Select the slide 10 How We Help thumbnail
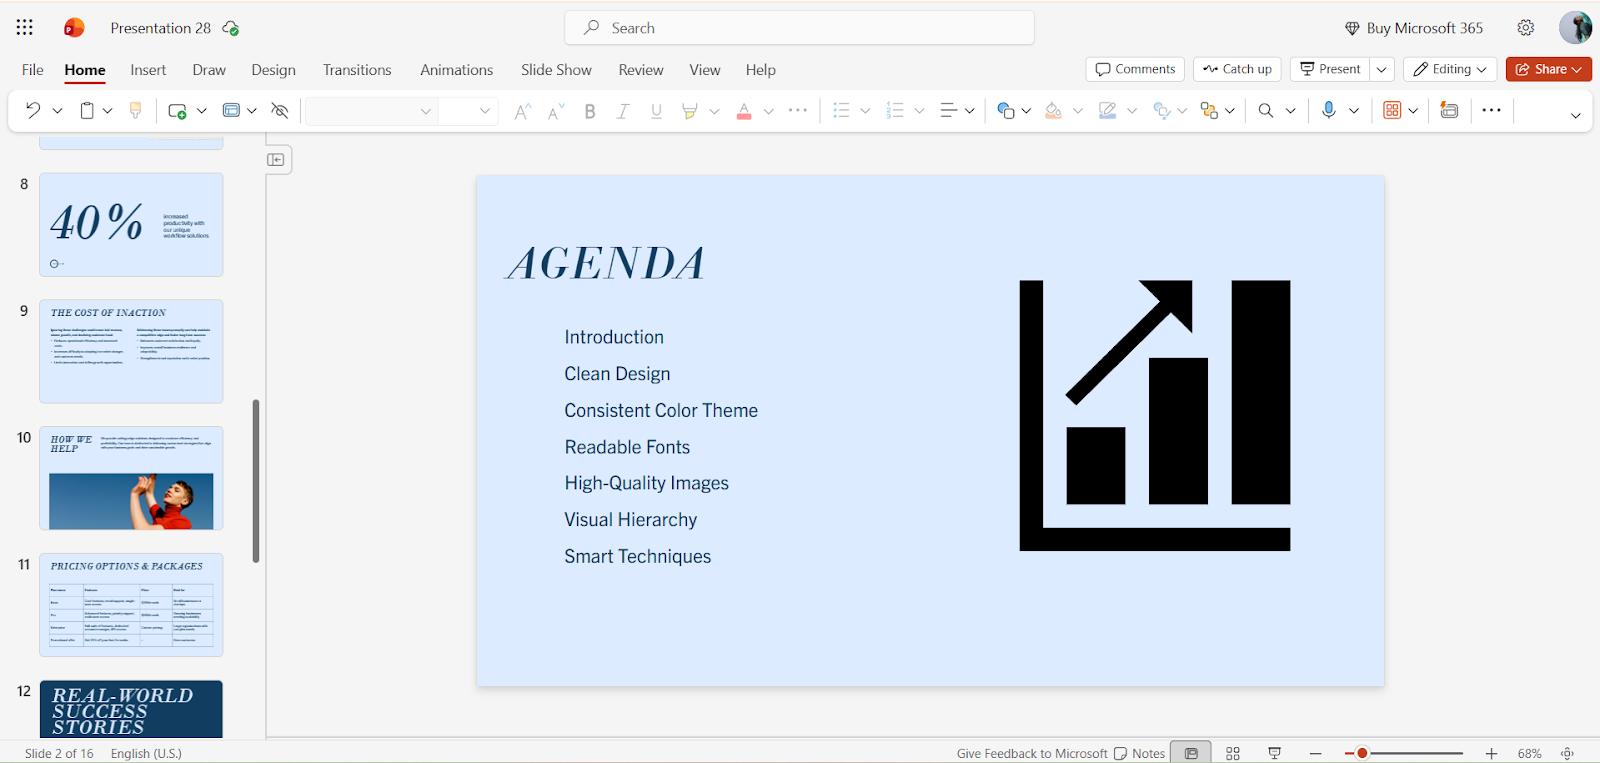Viewport: 1600px width, 763px height. click(131, 478)
